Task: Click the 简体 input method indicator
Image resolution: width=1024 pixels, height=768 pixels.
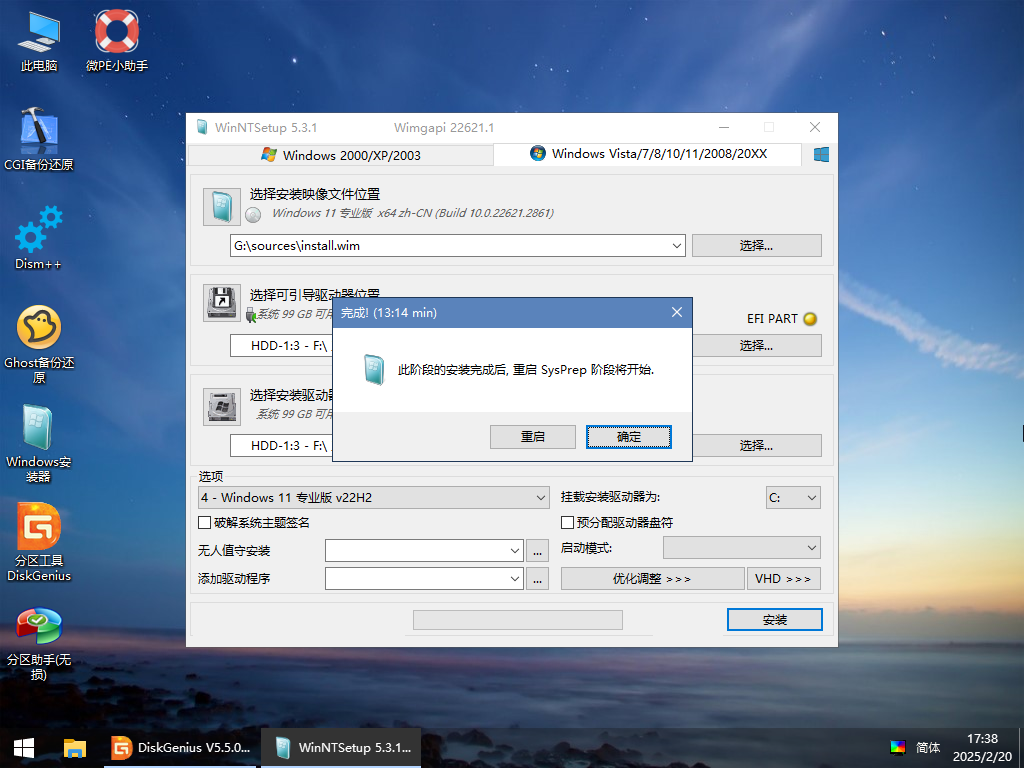Action: pos(928,748)
